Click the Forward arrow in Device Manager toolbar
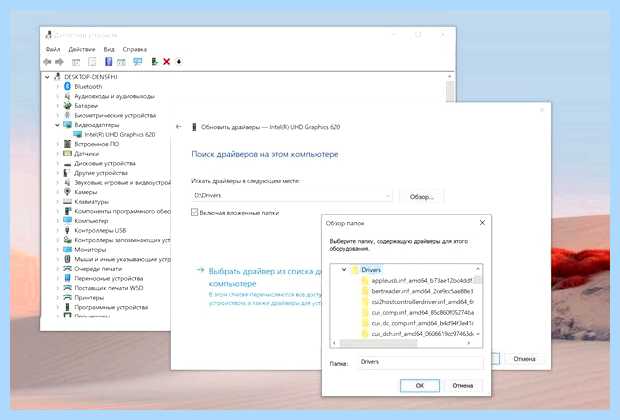Viewport: 620px width, 420px height. (59, 62)
